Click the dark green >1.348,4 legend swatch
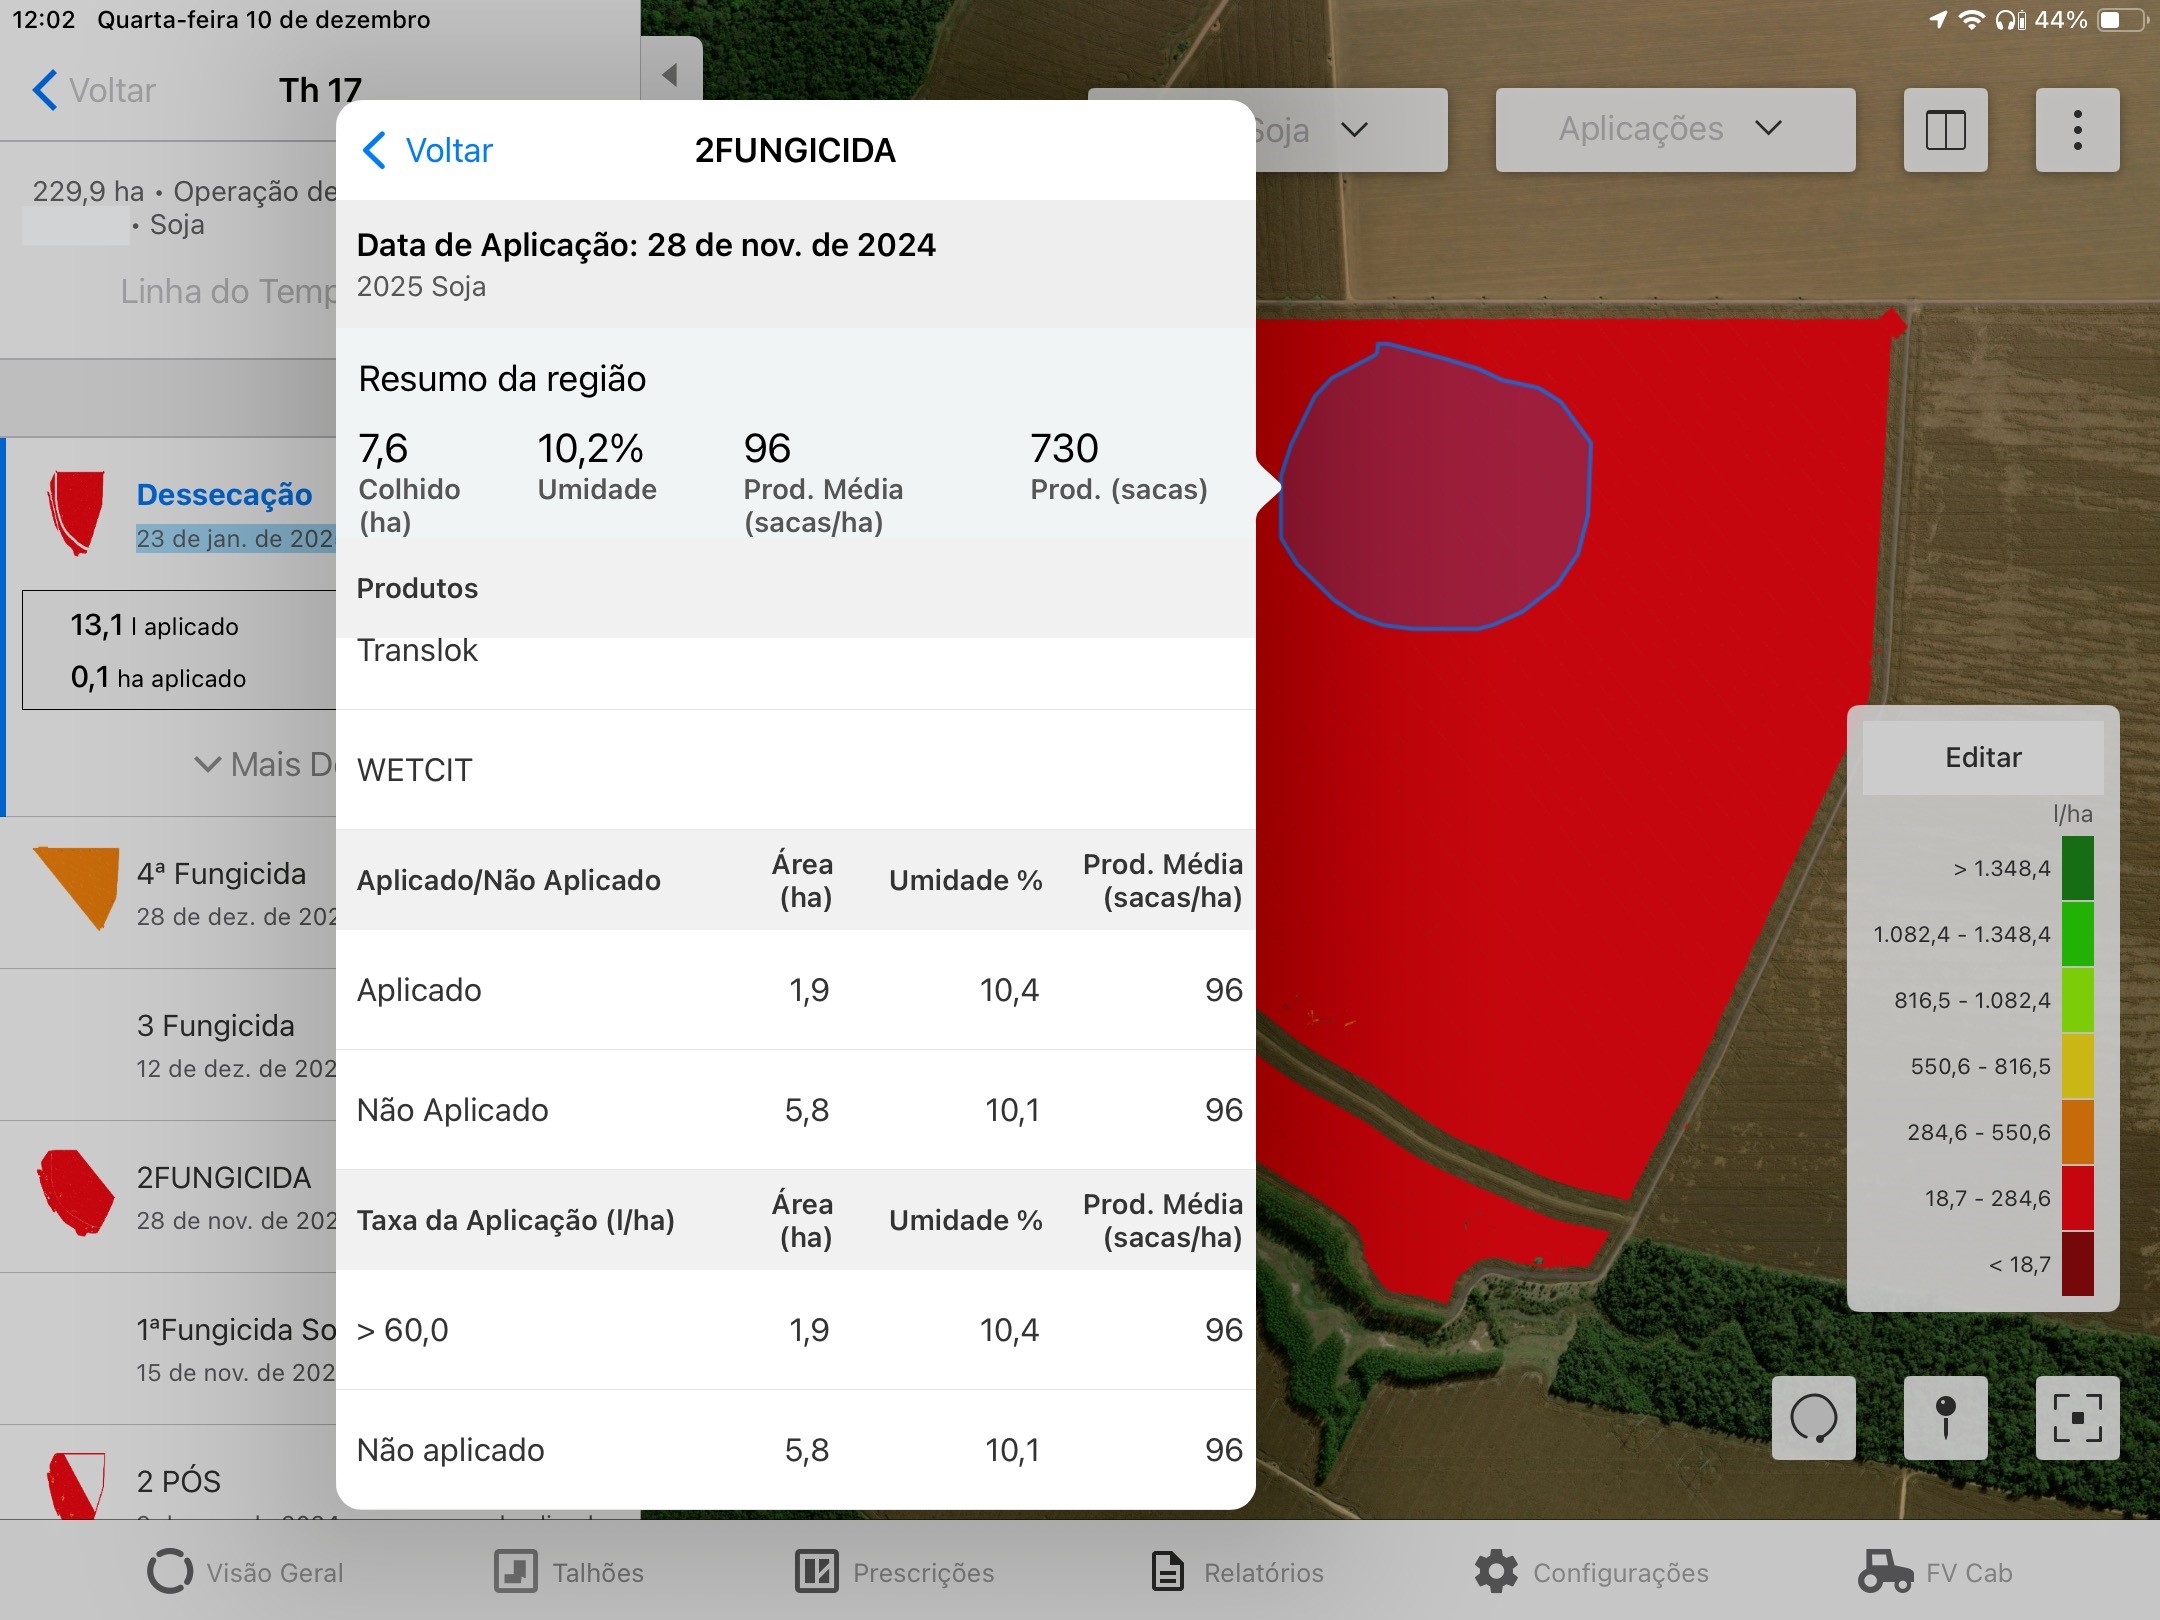This screenshot has width=2160, height=1620. (x=2077, y=868)
